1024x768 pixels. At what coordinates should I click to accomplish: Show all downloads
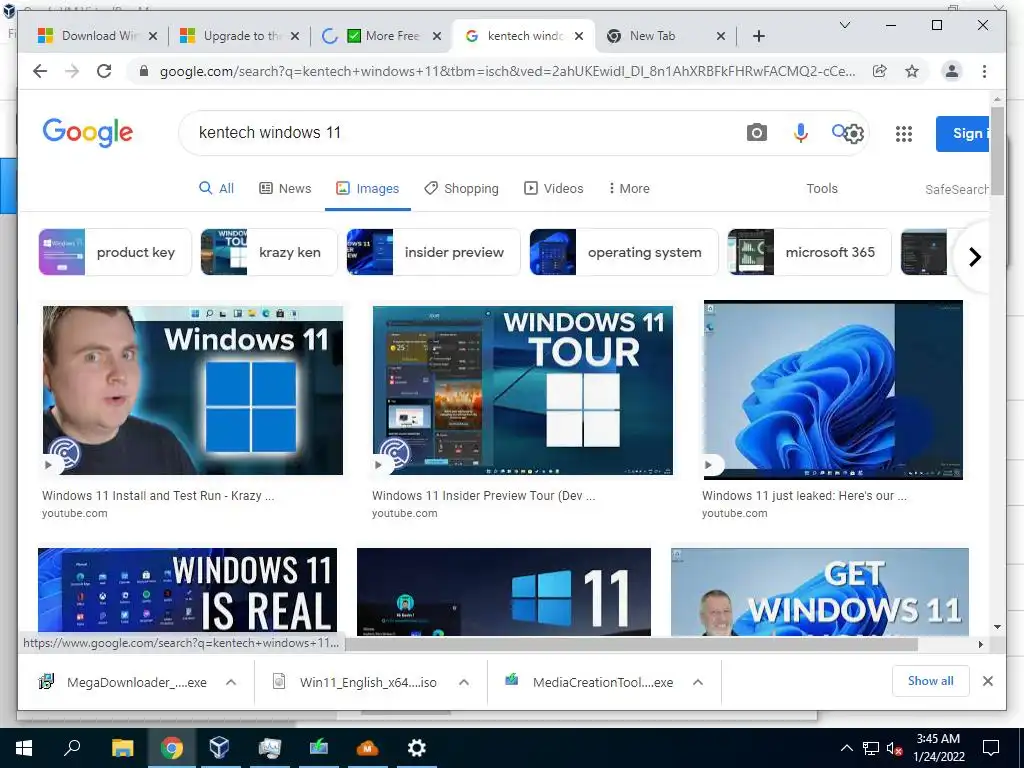(x=931, y=681)
